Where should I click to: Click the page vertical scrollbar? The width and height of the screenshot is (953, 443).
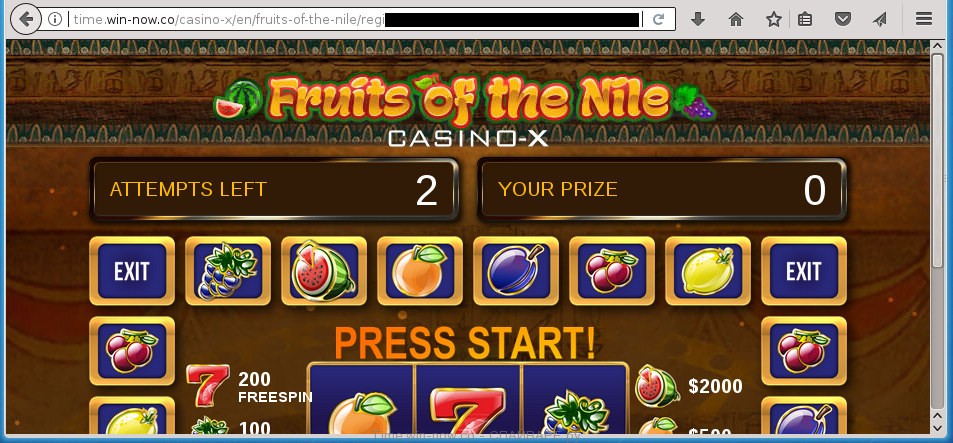(938, 237)
